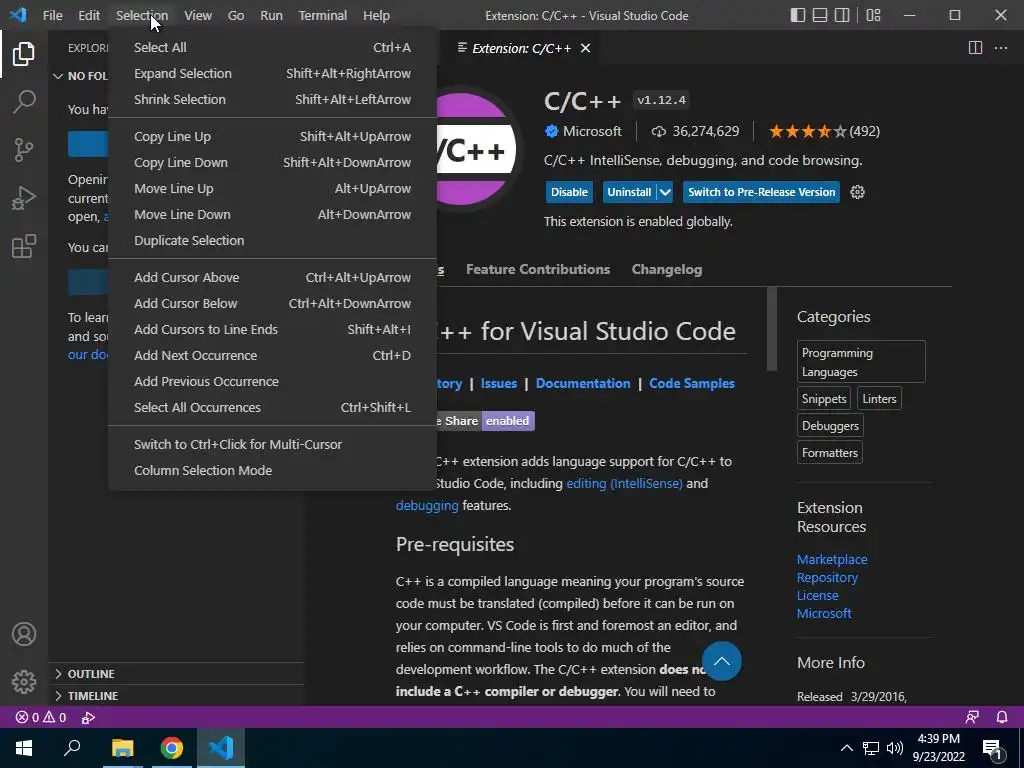The height and width of the screenshot is (768, 1024).
Task: Choose Duplicate Selection menu entry
Action: tap(272, 240)
